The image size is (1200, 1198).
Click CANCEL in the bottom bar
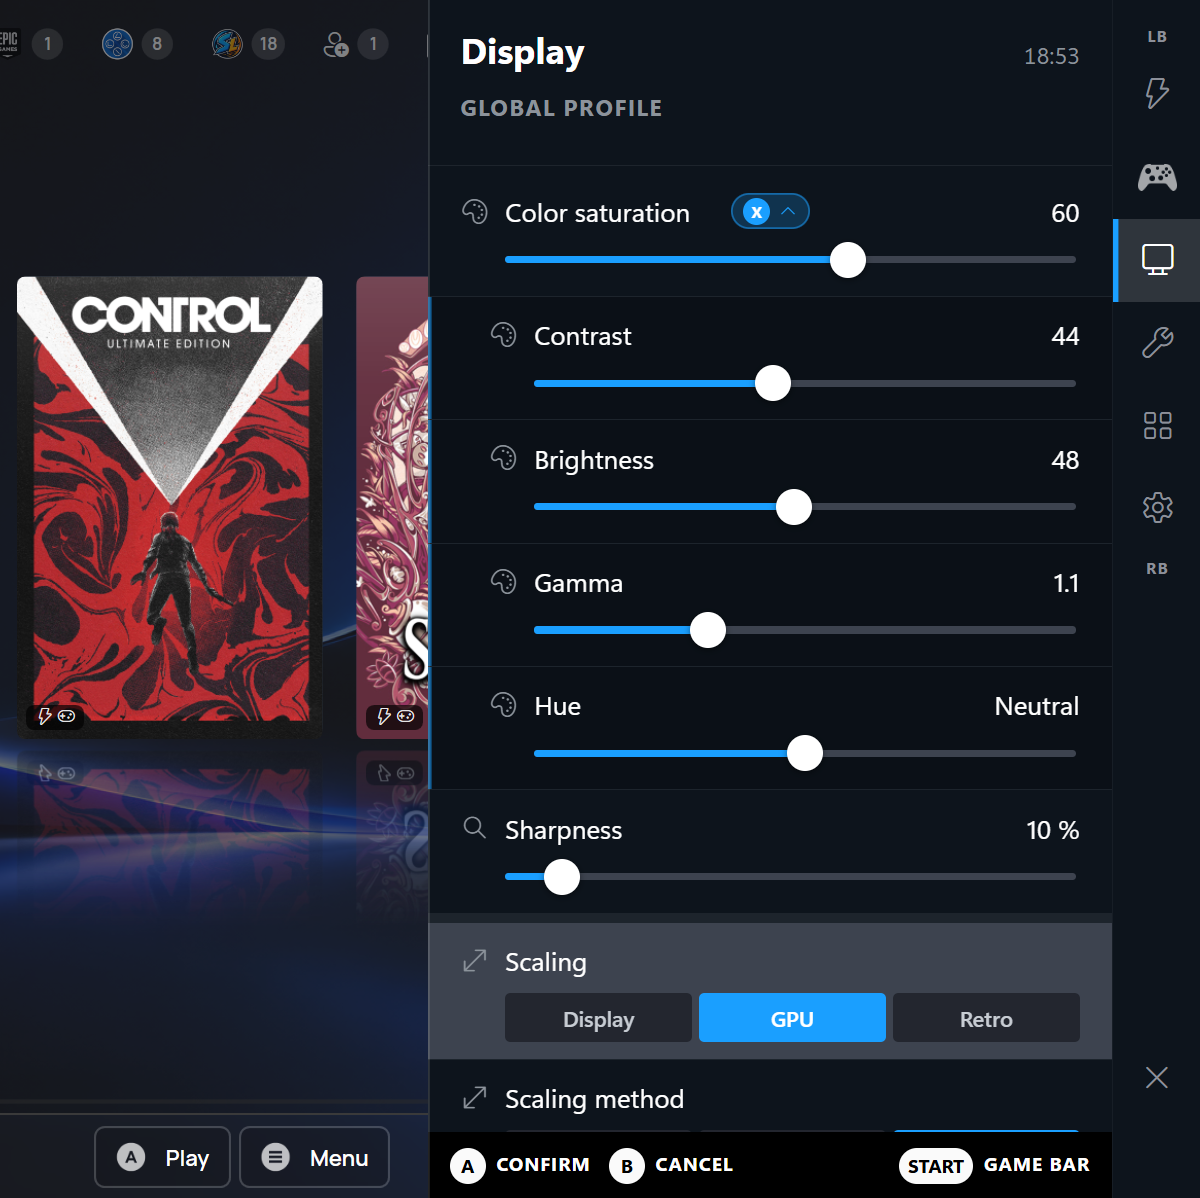(694, 1165)
